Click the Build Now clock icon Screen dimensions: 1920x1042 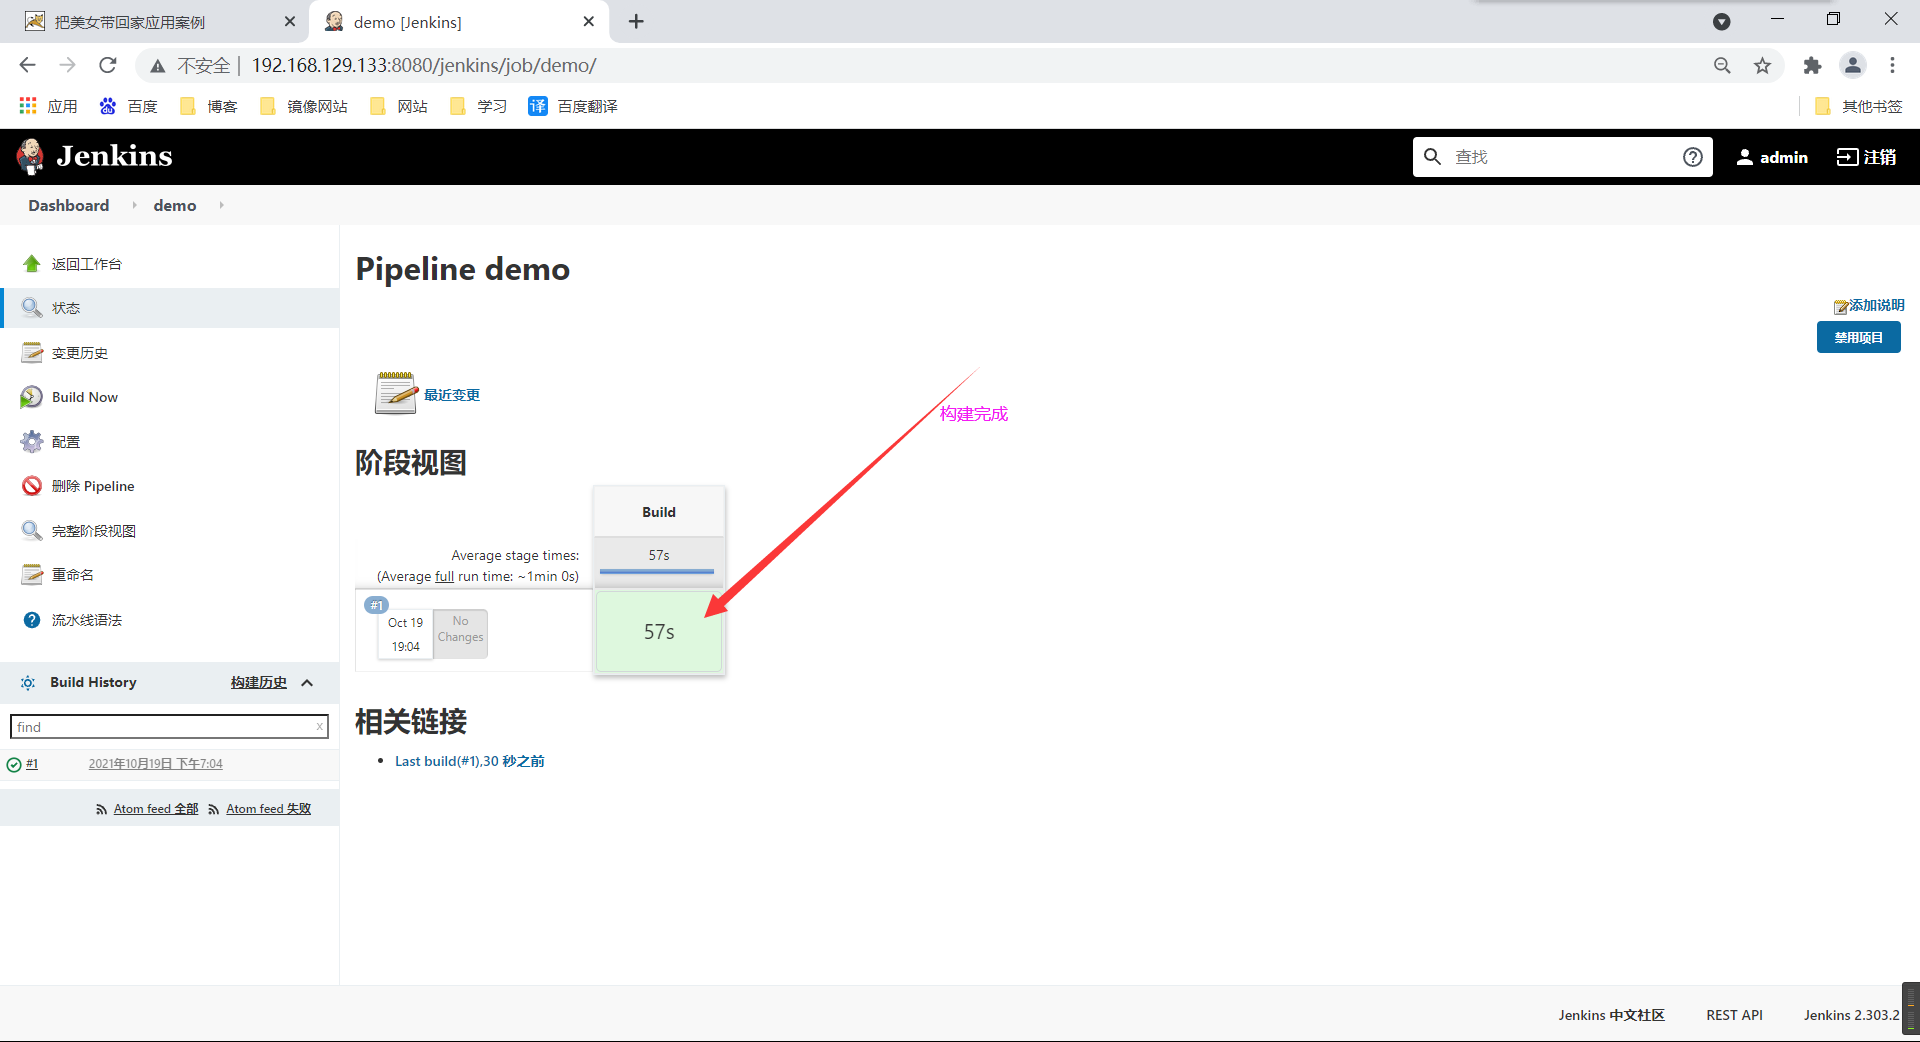(x=32, y=397)
